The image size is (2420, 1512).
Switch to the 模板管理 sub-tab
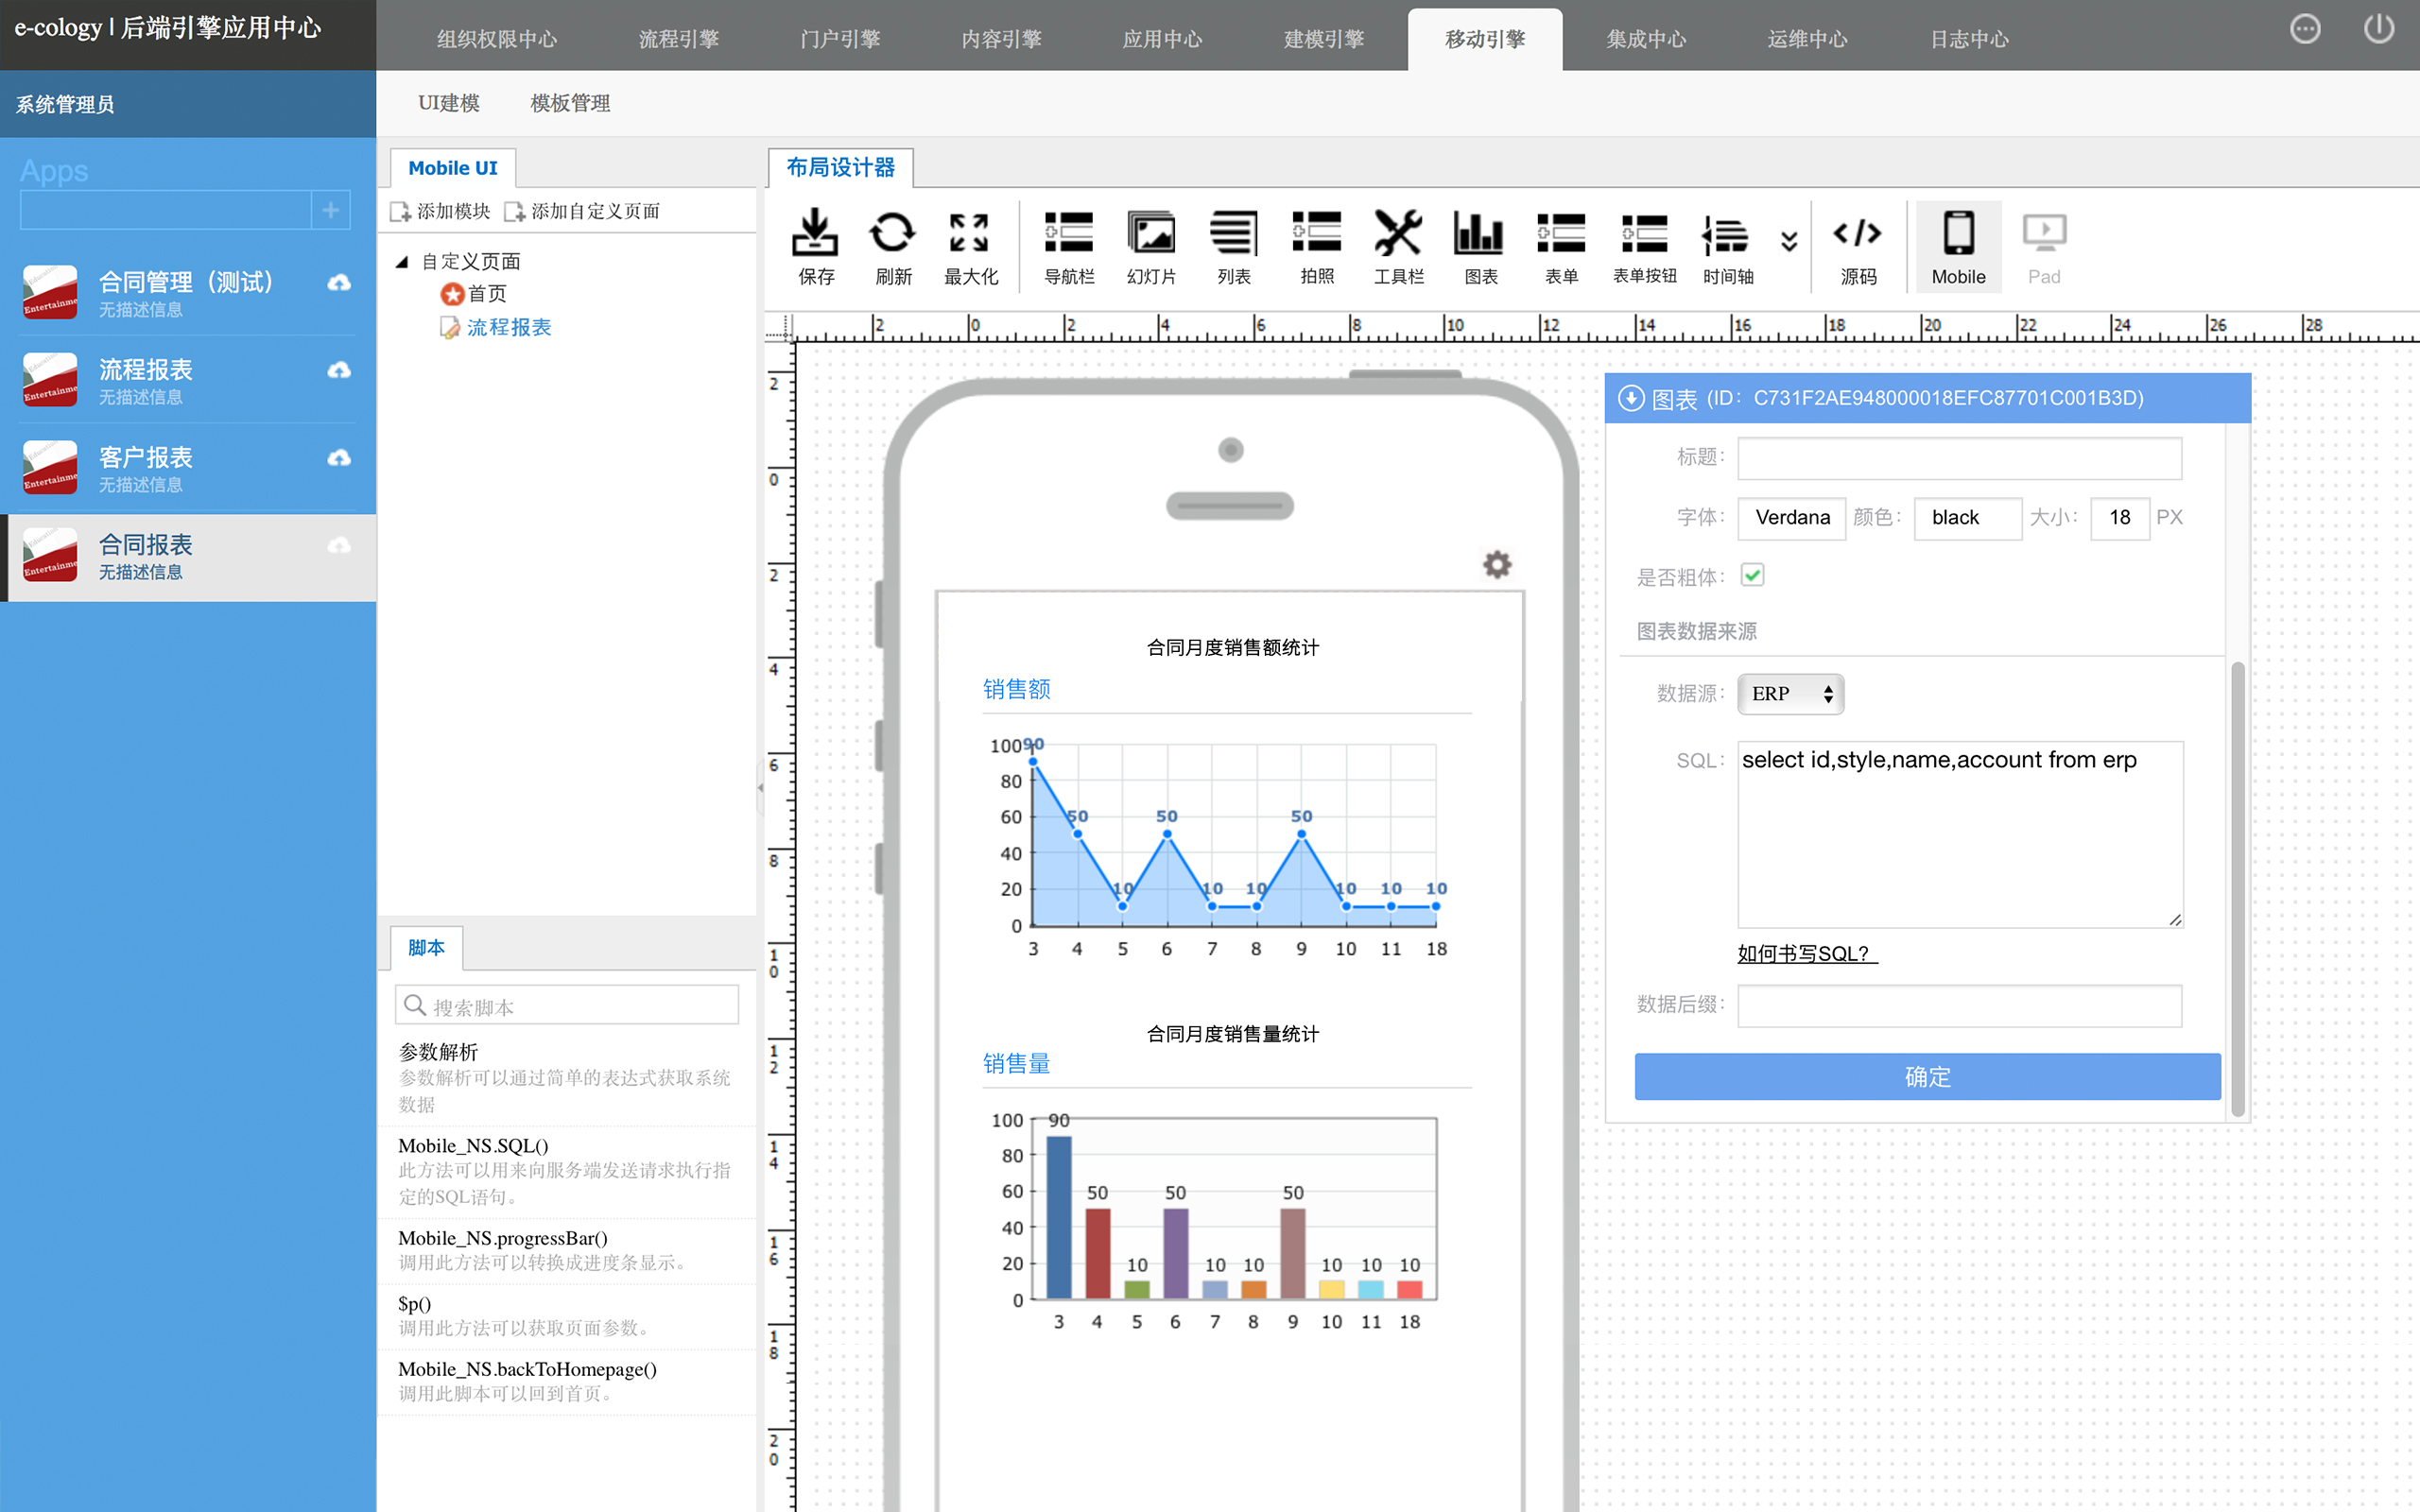[570, 103]
